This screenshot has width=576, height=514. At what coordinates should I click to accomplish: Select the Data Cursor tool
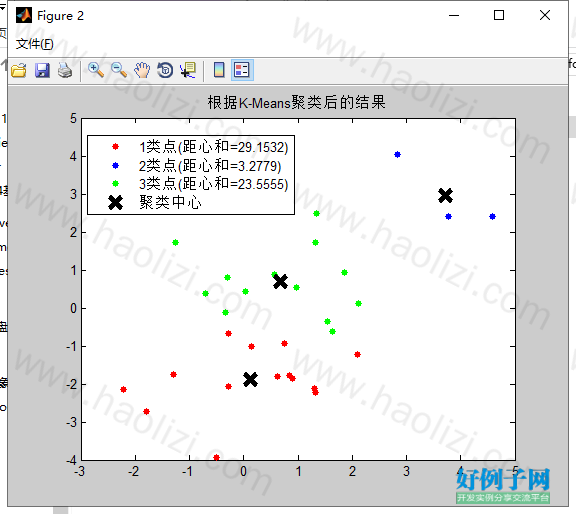click(188, 70)
